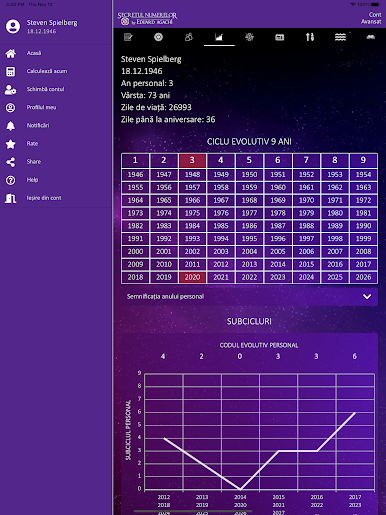Open the star symbol tab icon
Screen dimensions: 386x515
(x=249, y=37)
